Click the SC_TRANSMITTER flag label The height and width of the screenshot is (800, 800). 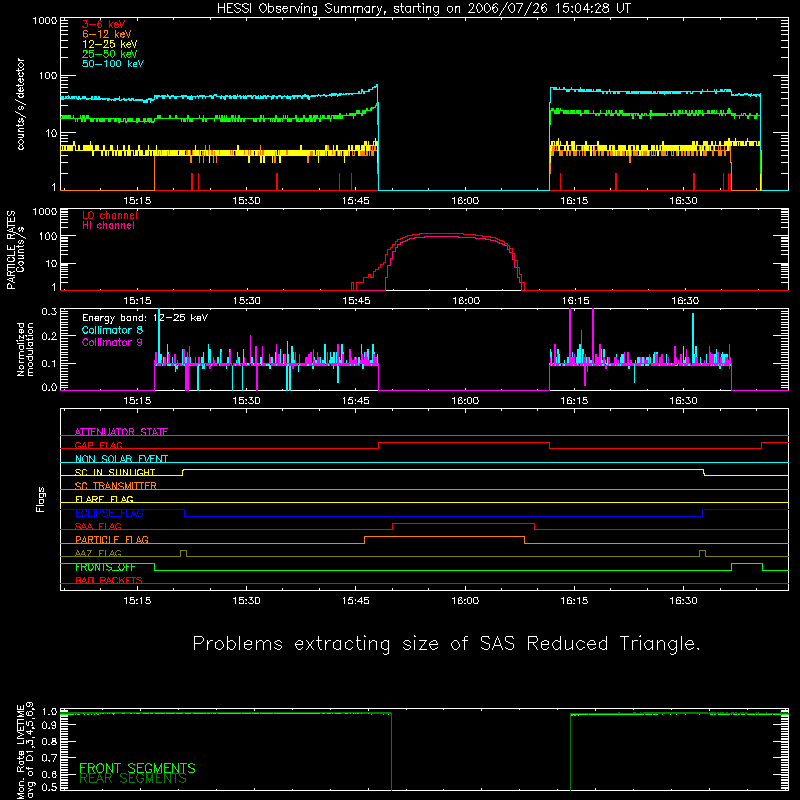tap(115, 486)
